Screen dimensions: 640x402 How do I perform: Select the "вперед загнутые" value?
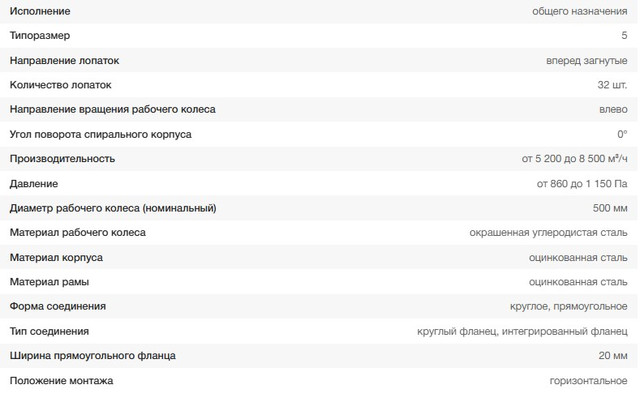click(x=587, y=60)
